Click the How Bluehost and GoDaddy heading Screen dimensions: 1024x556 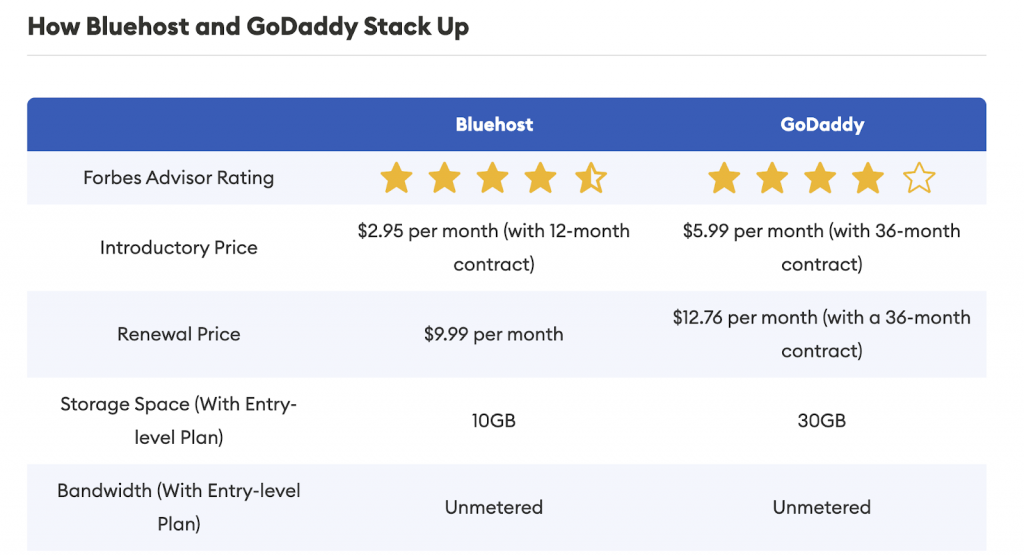[248, 27]
